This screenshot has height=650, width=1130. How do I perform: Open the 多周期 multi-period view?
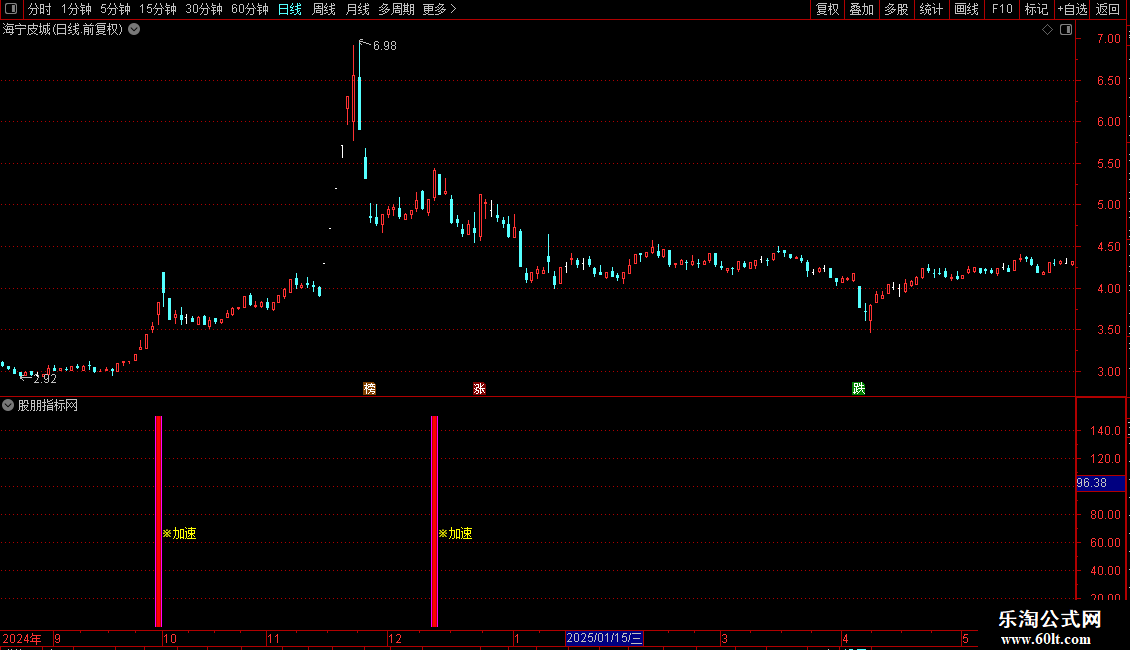coord(396,9)
